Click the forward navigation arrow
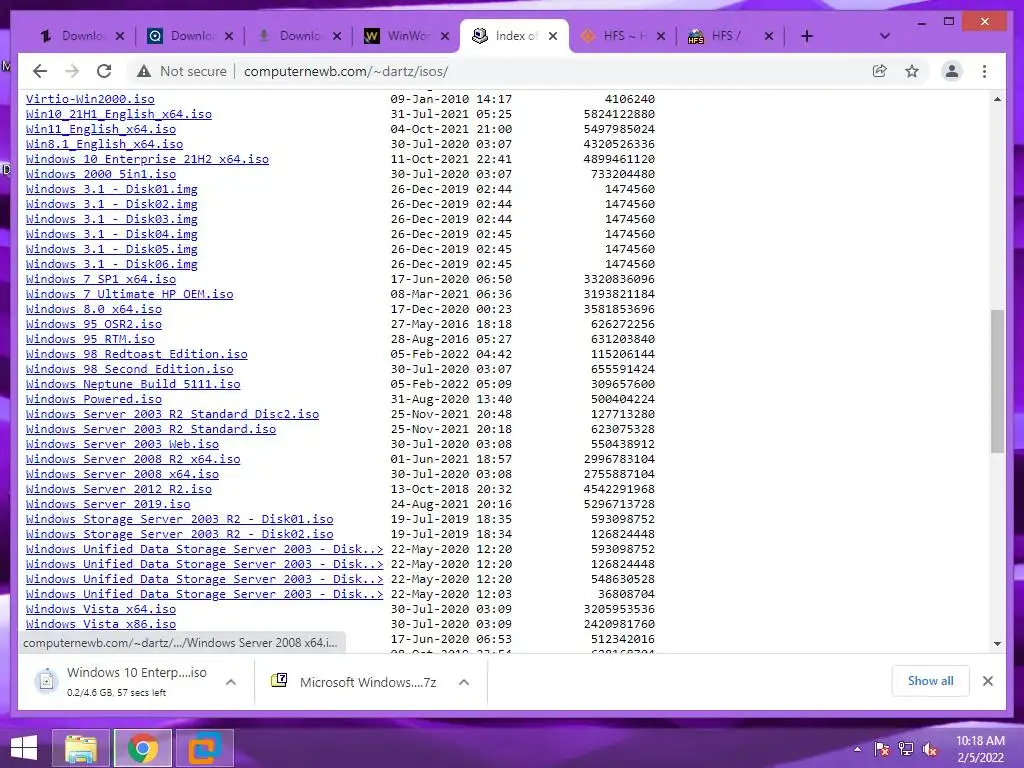 click(72, 71)
